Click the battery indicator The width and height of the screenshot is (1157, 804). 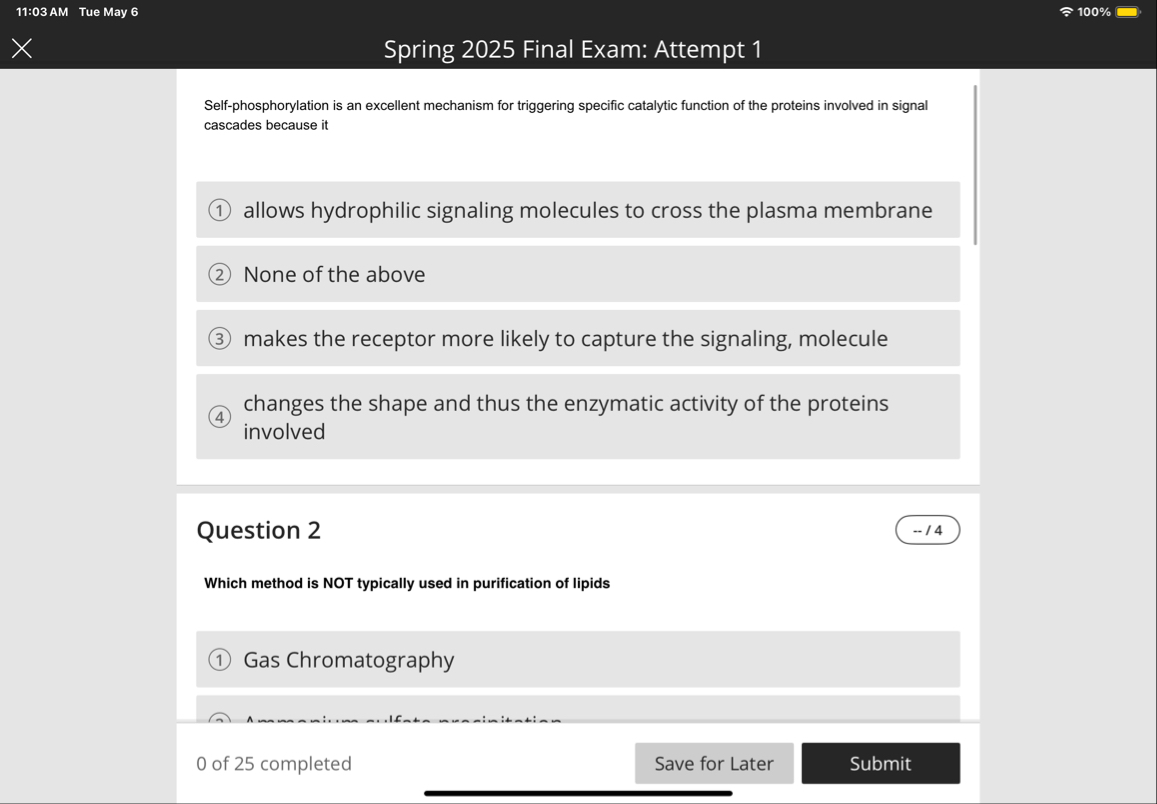click(x=1128, y=11)
